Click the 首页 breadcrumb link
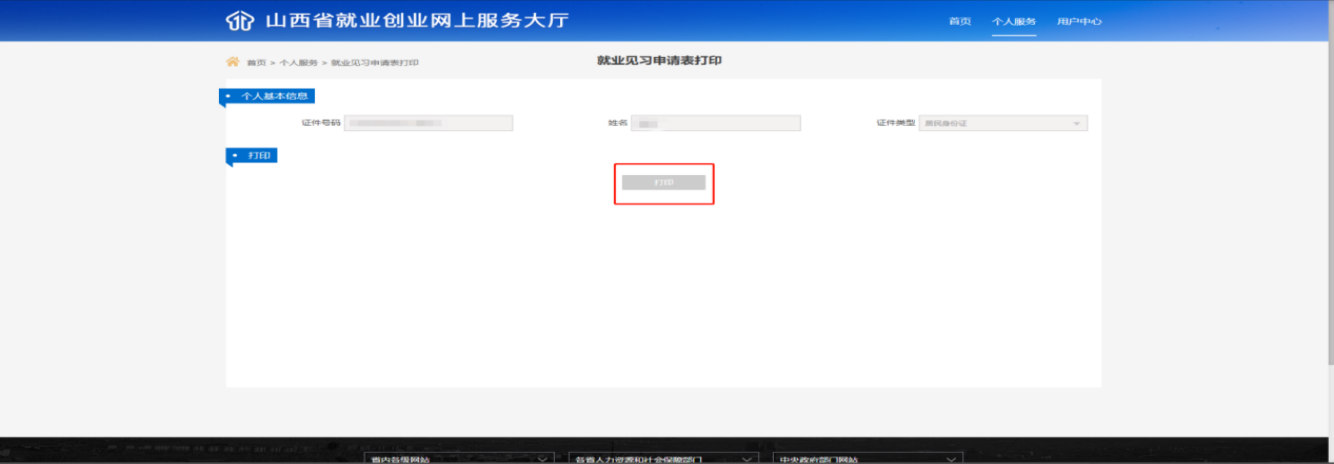1334x464 pixels. [256, 63]
